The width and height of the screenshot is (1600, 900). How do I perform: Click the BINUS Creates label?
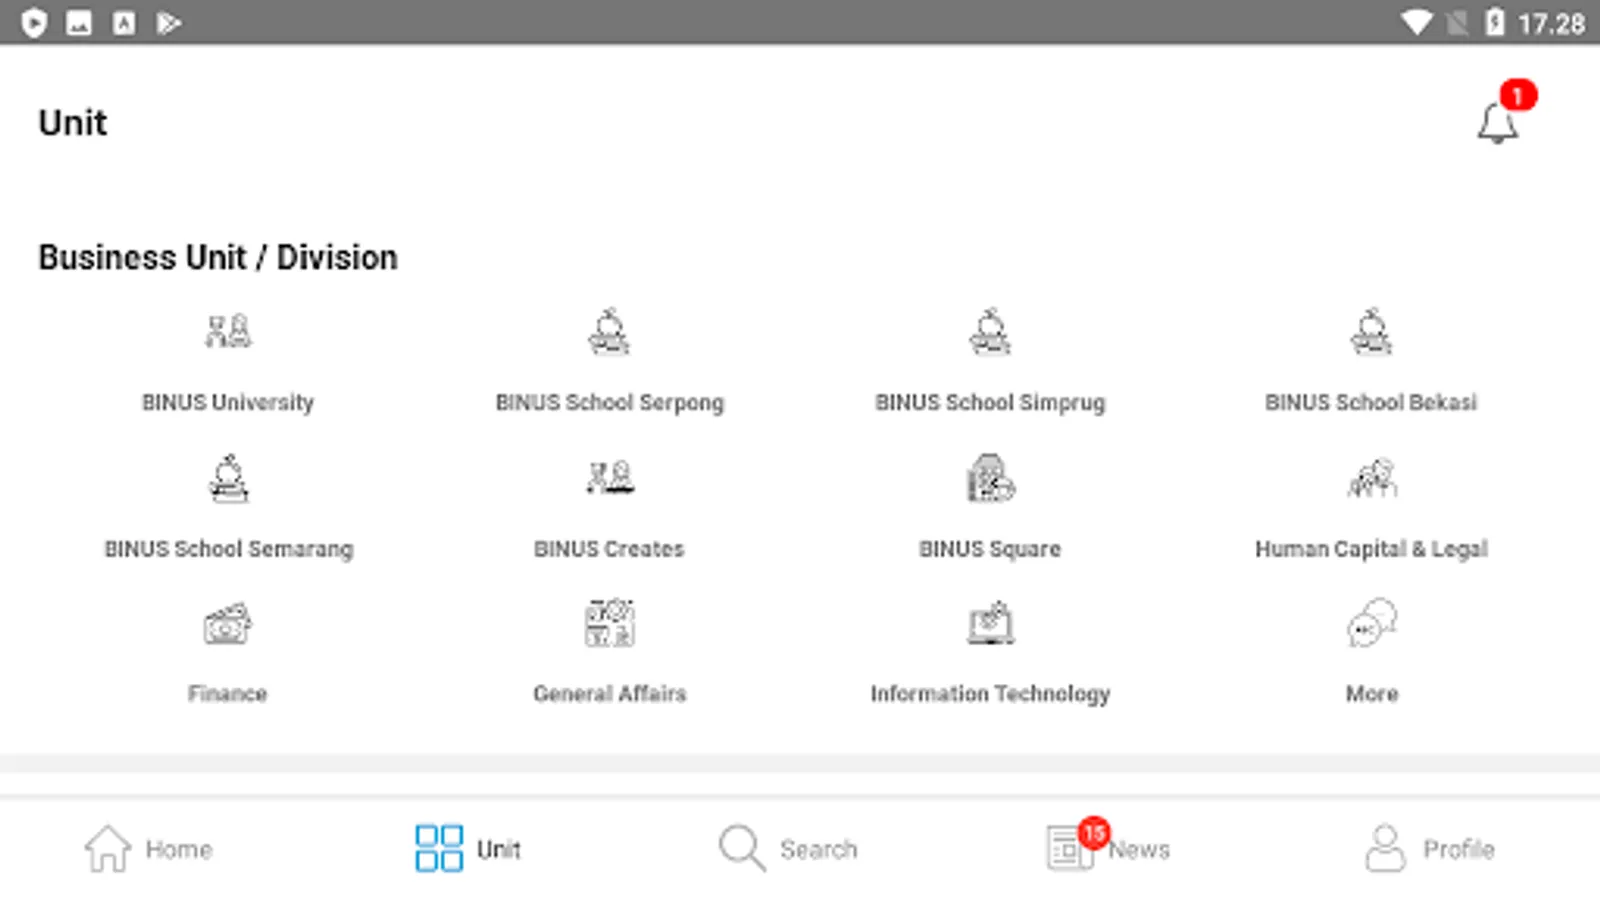[609, 549]
